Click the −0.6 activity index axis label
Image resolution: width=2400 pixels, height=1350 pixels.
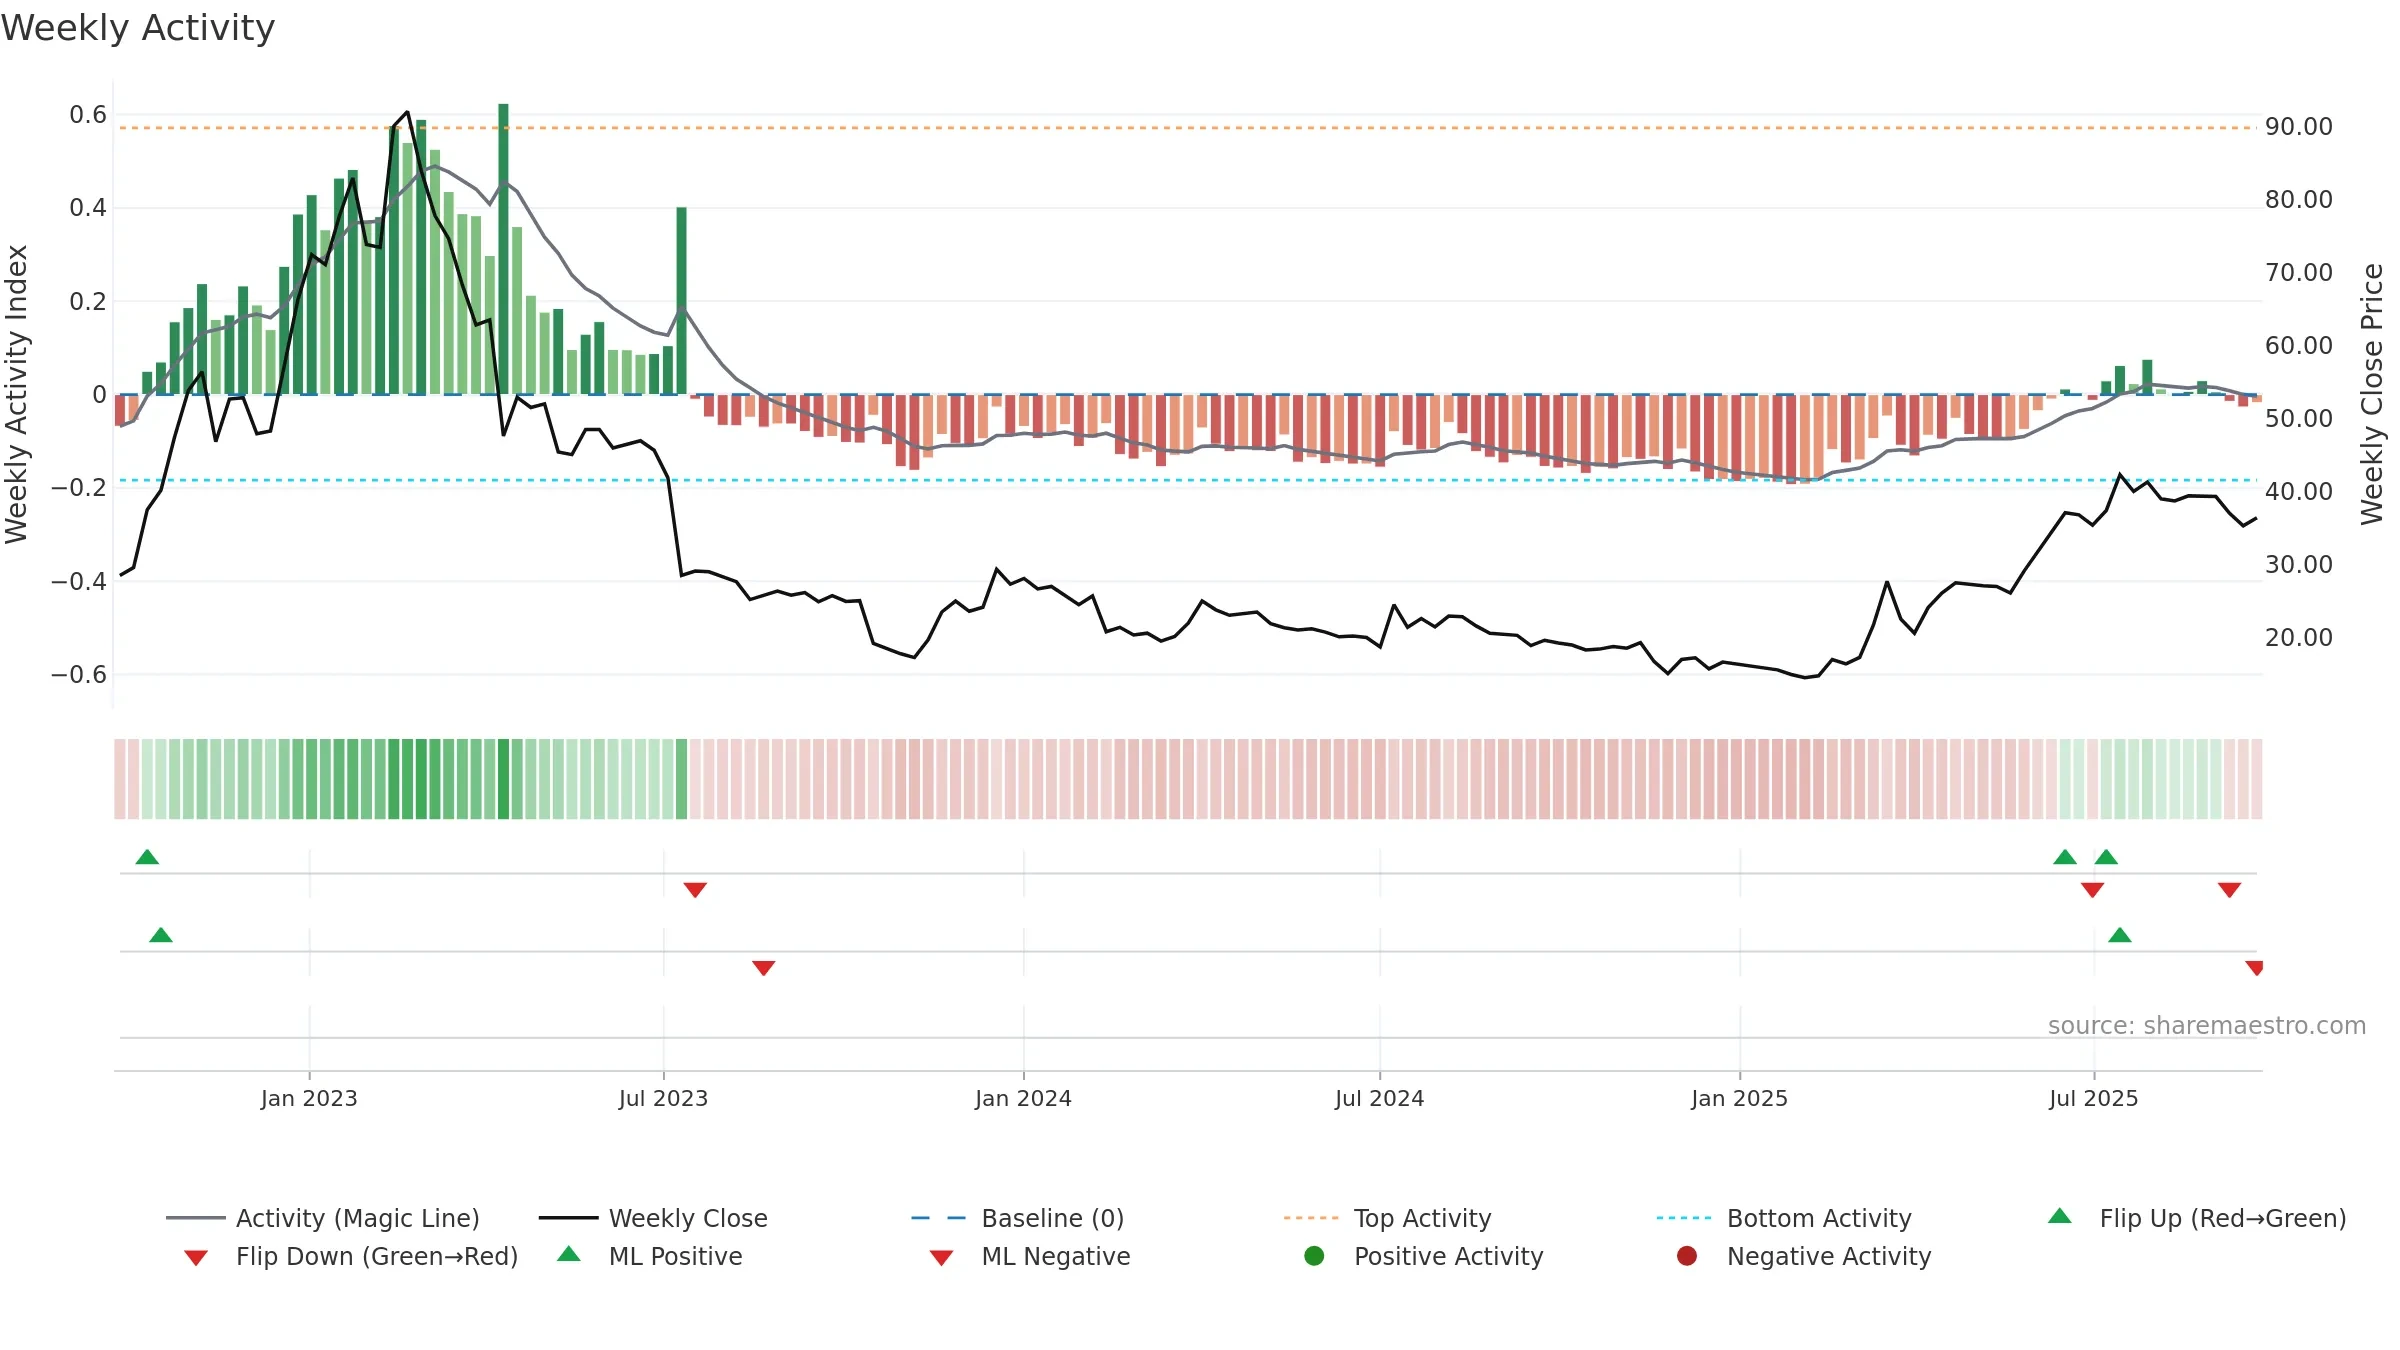(79, 675)
